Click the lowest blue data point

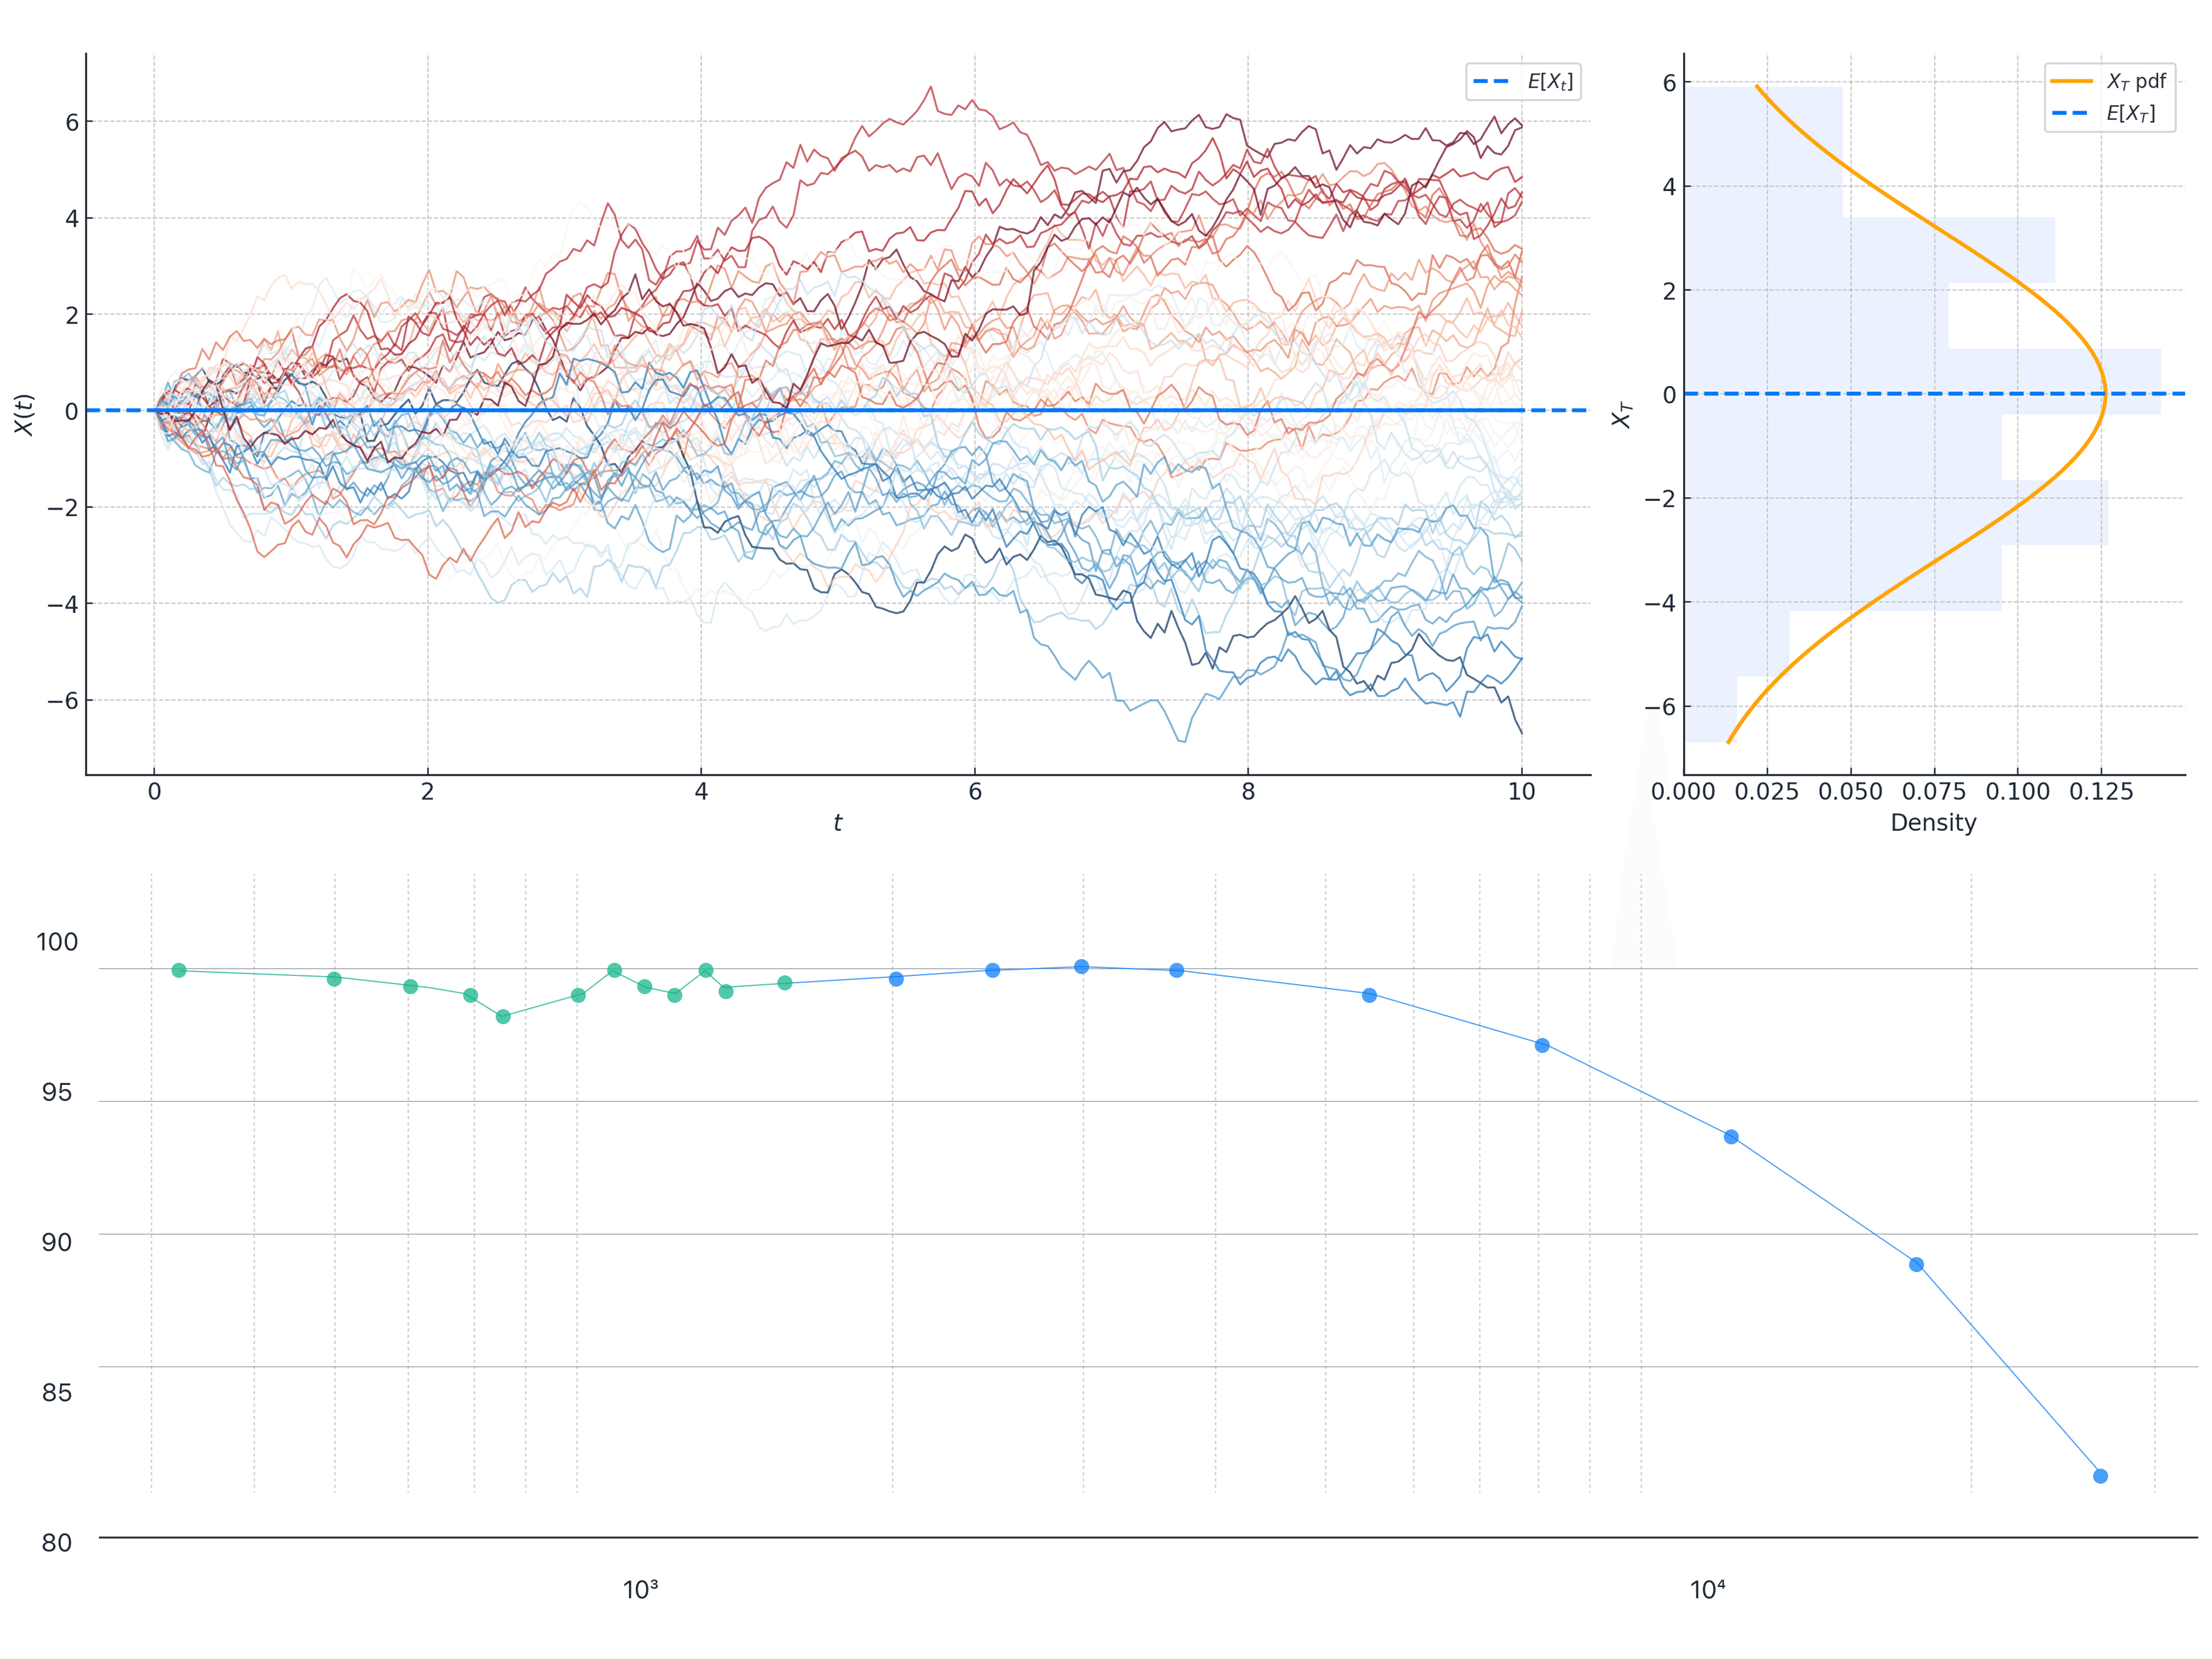click(2100, 1476)
